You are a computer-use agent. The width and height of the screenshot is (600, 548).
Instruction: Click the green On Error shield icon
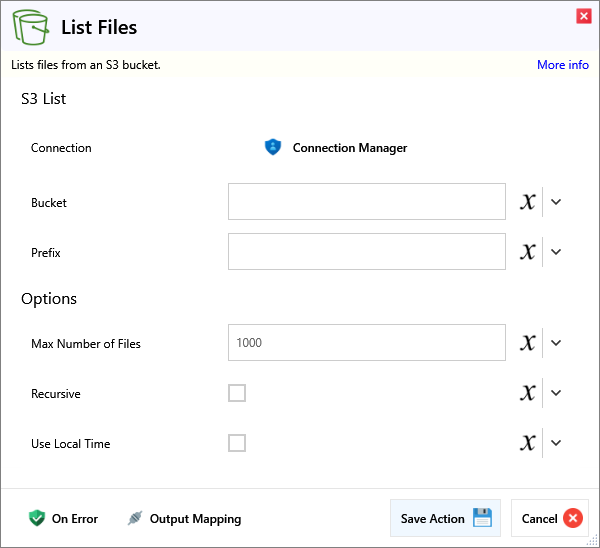point(37,518)
